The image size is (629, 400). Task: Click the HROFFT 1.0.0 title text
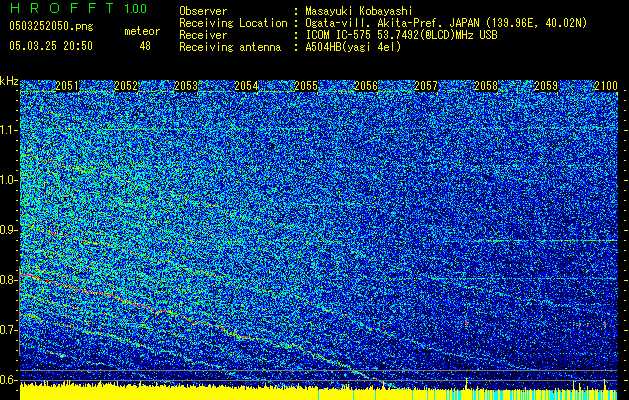point(78,8)
